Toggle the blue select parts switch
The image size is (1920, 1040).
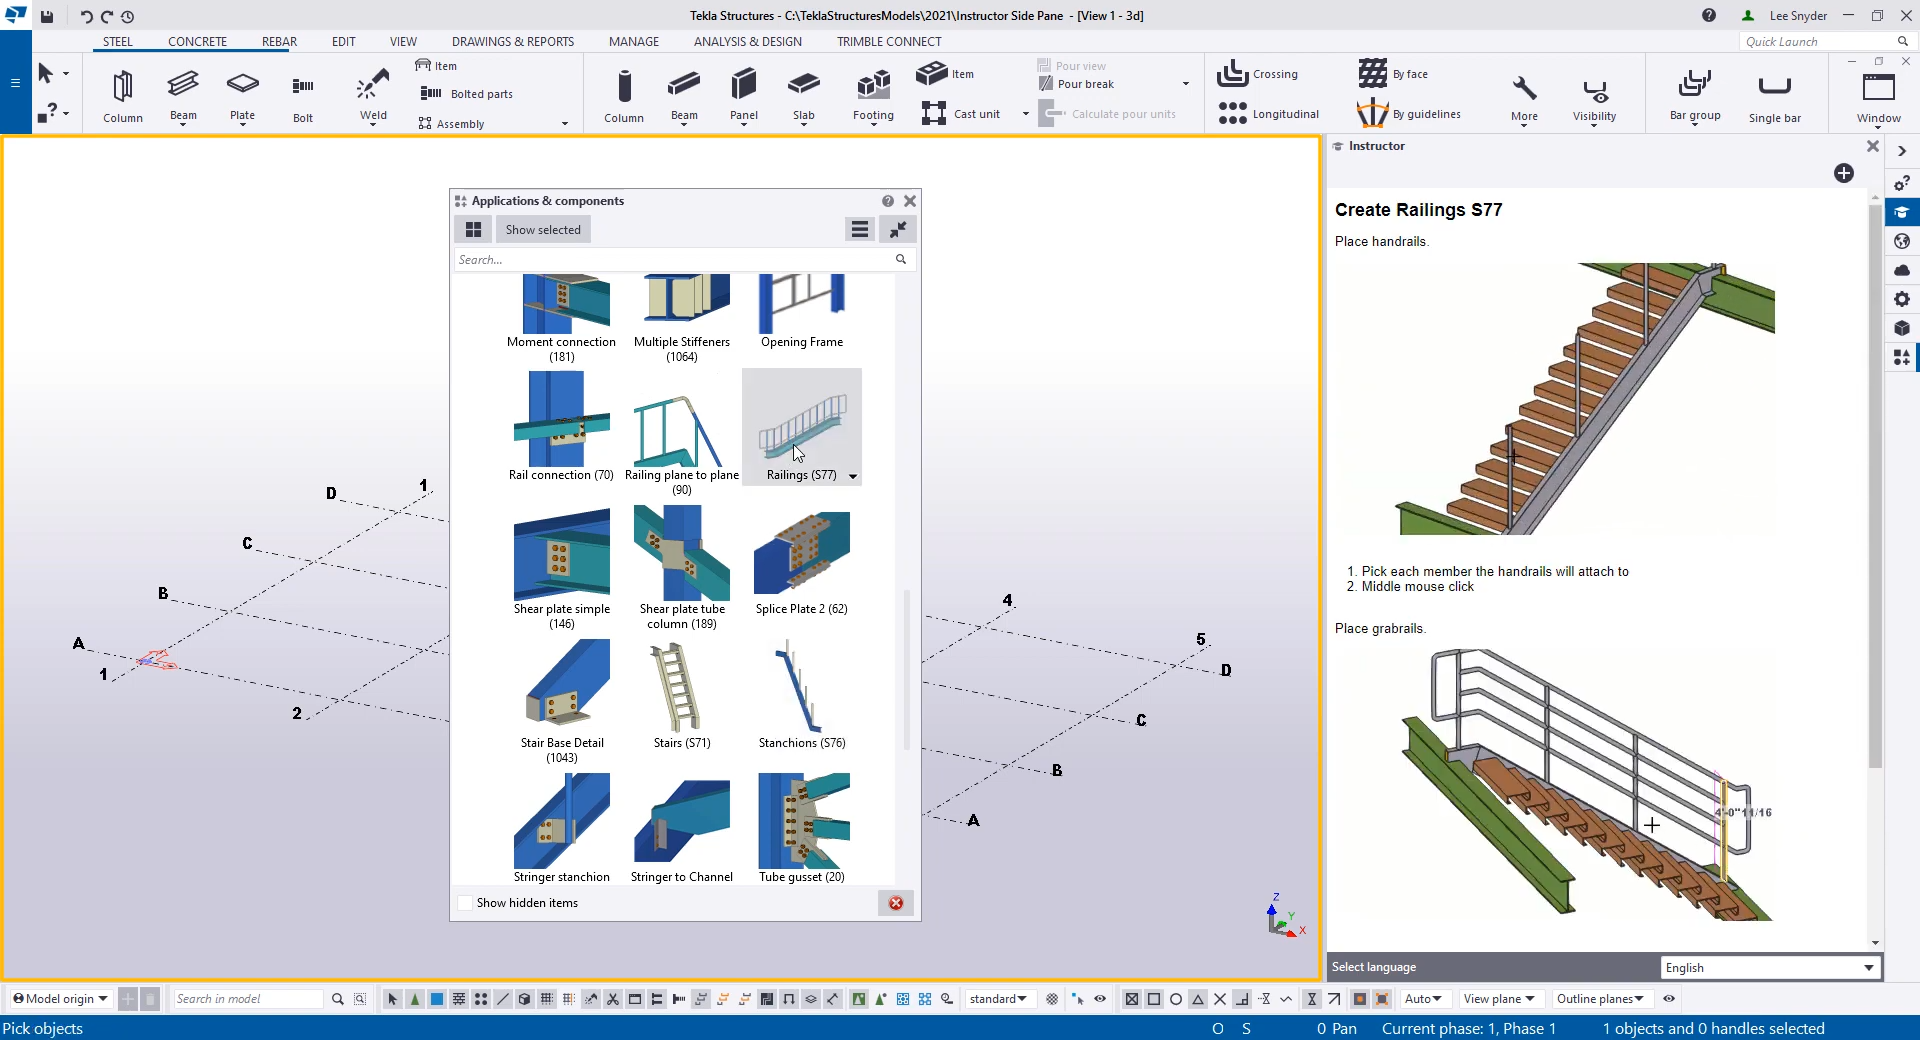click(x=437, y=999)
